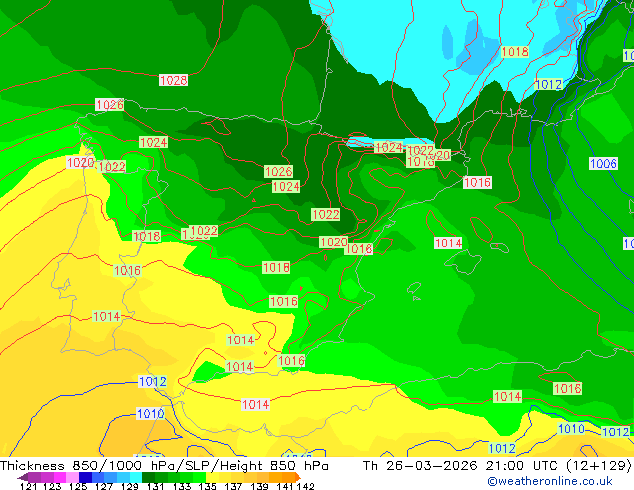Pick the darkest green legend swatch

pos(148,477)
